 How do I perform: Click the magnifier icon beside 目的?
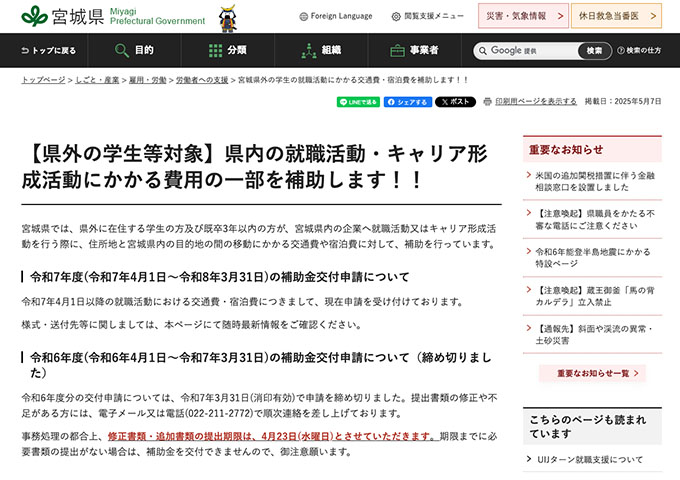point(122,50)
